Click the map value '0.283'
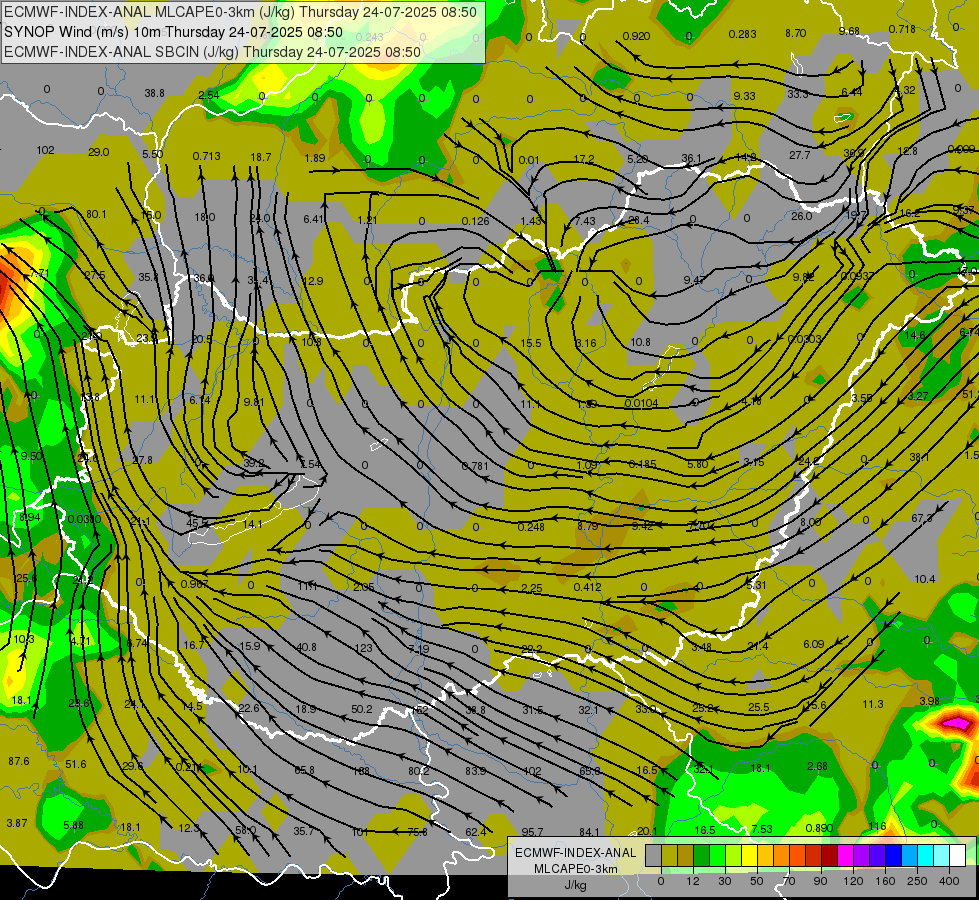Viewport: 979px width, 900px height. (x=742, y=34)
